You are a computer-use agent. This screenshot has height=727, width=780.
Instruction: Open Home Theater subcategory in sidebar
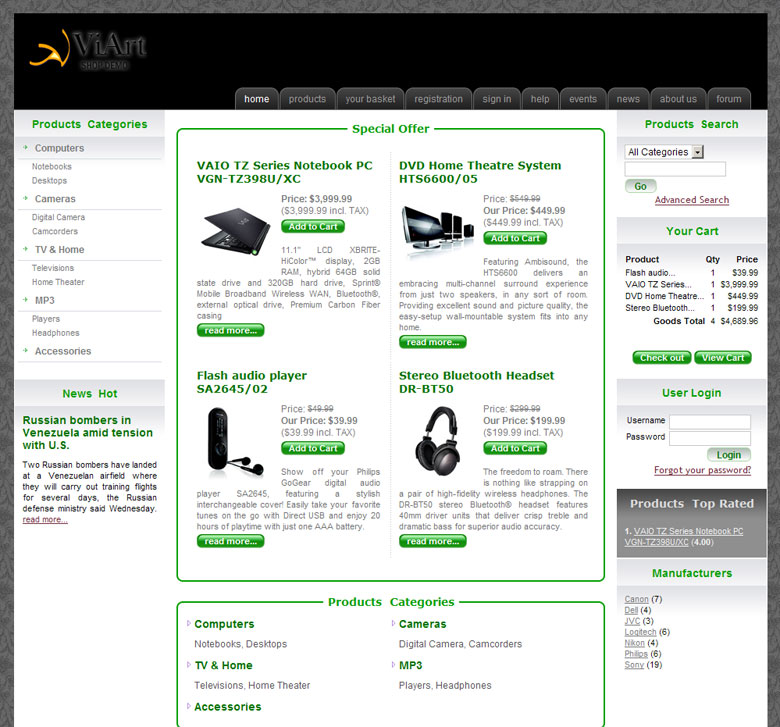pos(58,282)
